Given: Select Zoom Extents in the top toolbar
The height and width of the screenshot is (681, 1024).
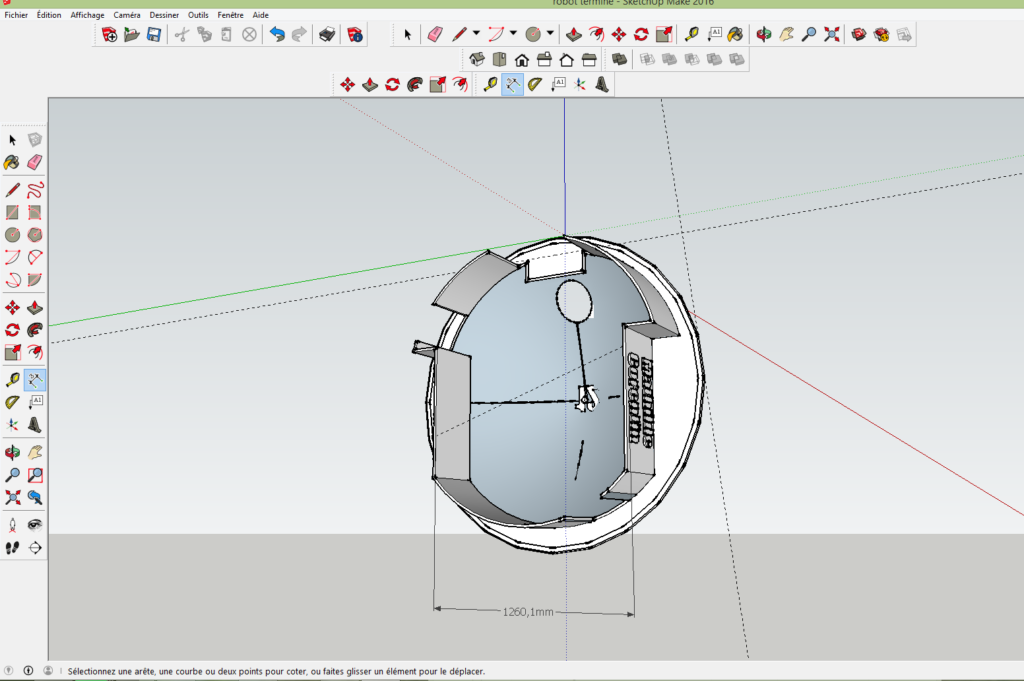Looking at the screenshot, I should (831, 35).
